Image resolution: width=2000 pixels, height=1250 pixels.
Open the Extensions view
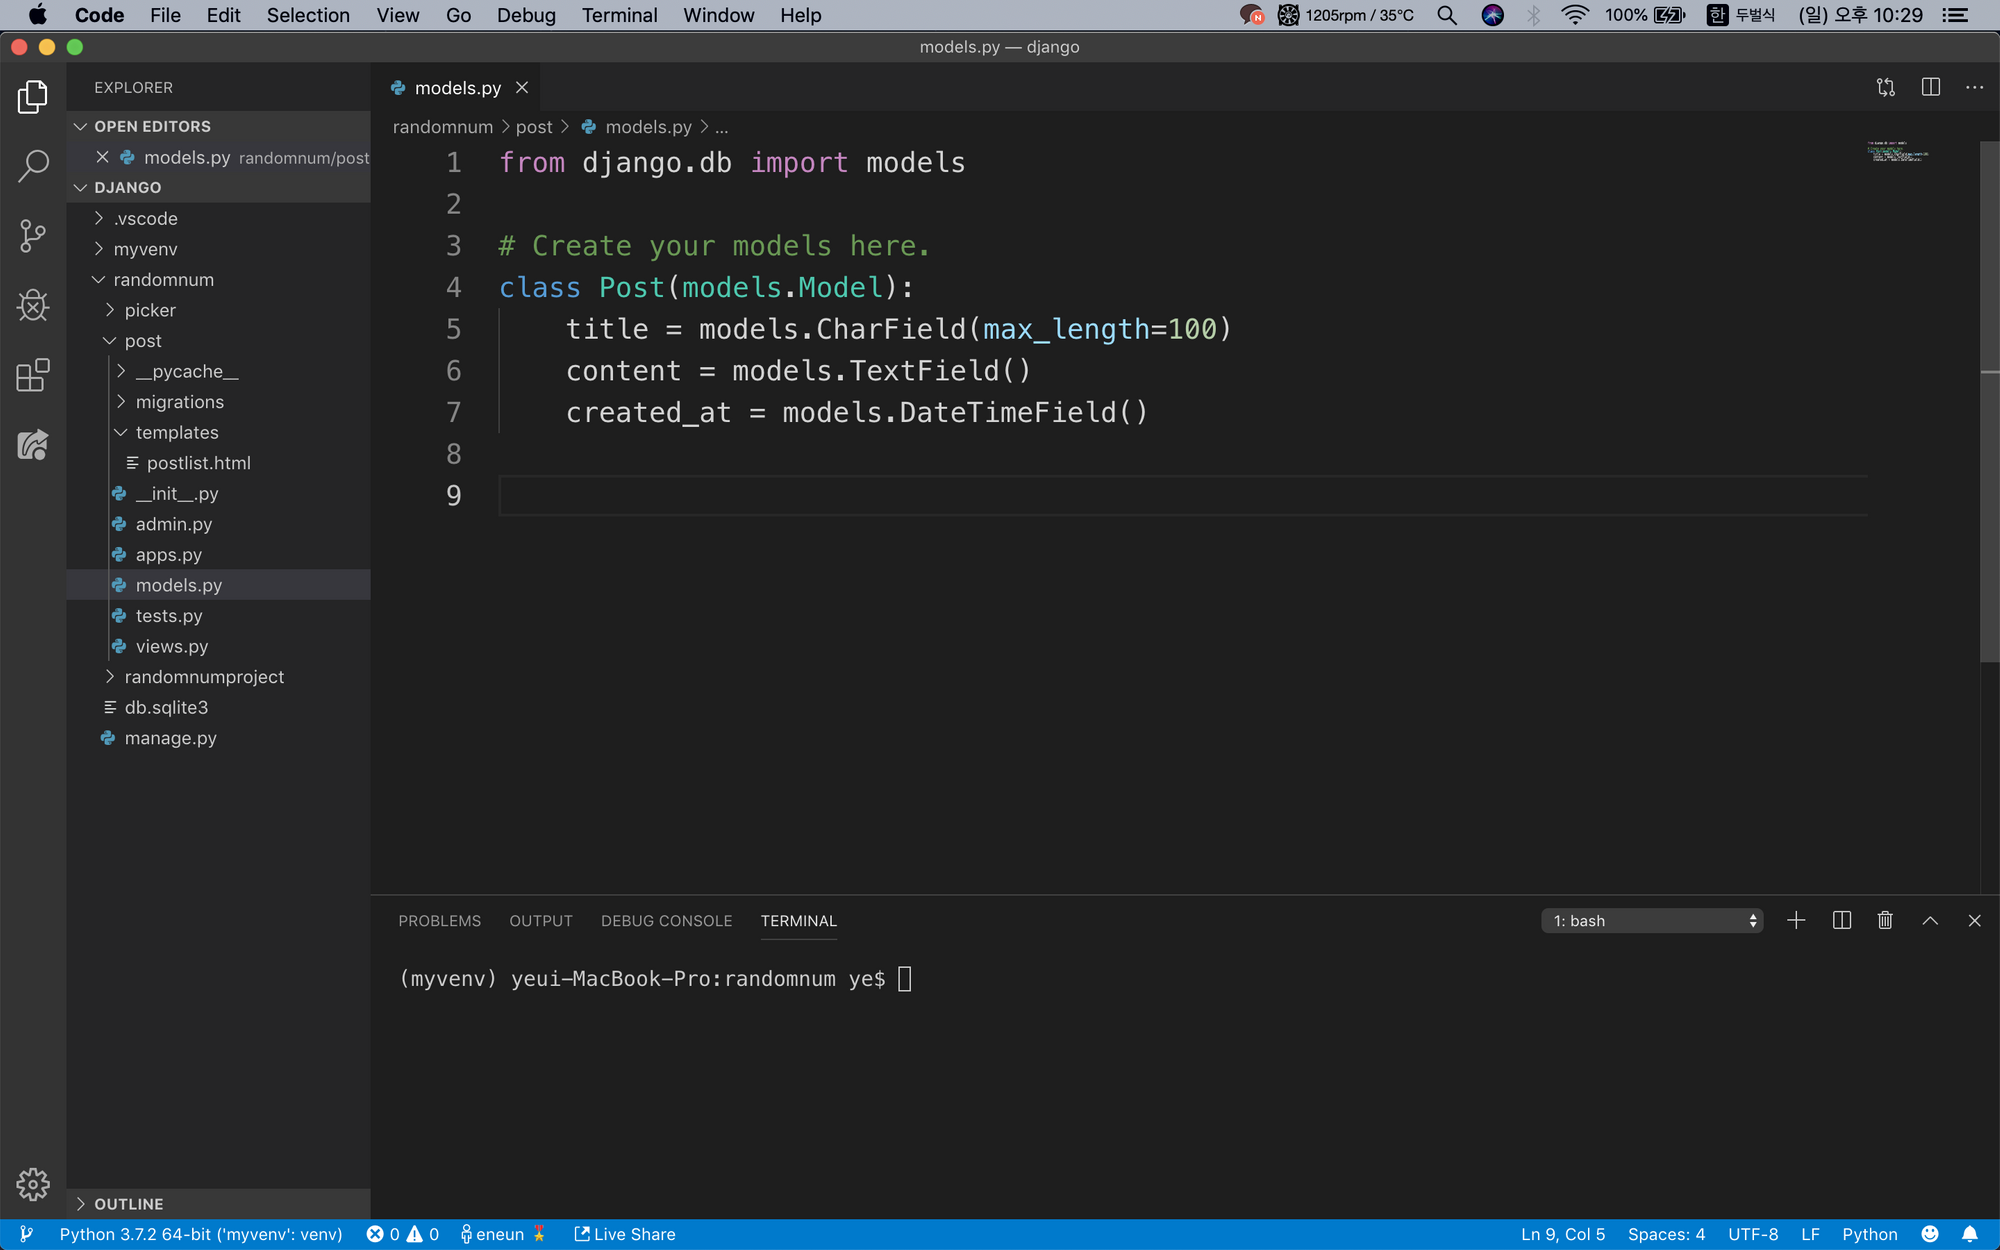pos(33,375)
